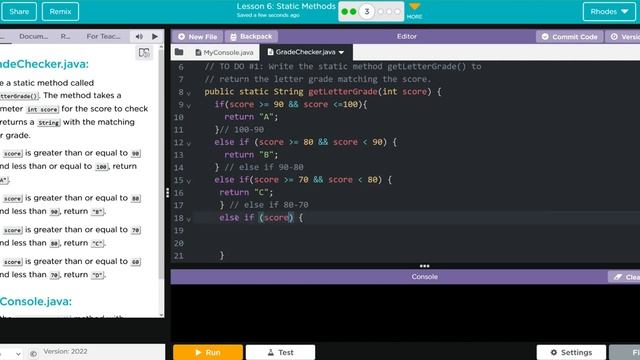The image size is (640, 360).
Task: Click the instructions panel resize grip
Action: (167, 193)
